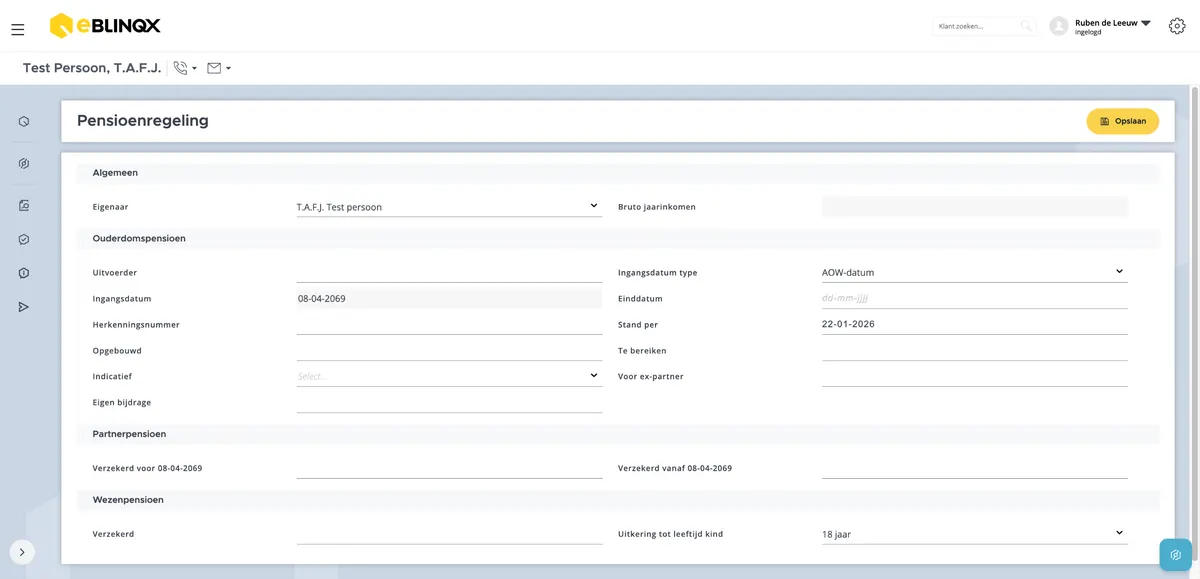Open the Uitkering tot leeftijd kind dropdown
This screenshot has width=1200, height=579.
point(975,534)
